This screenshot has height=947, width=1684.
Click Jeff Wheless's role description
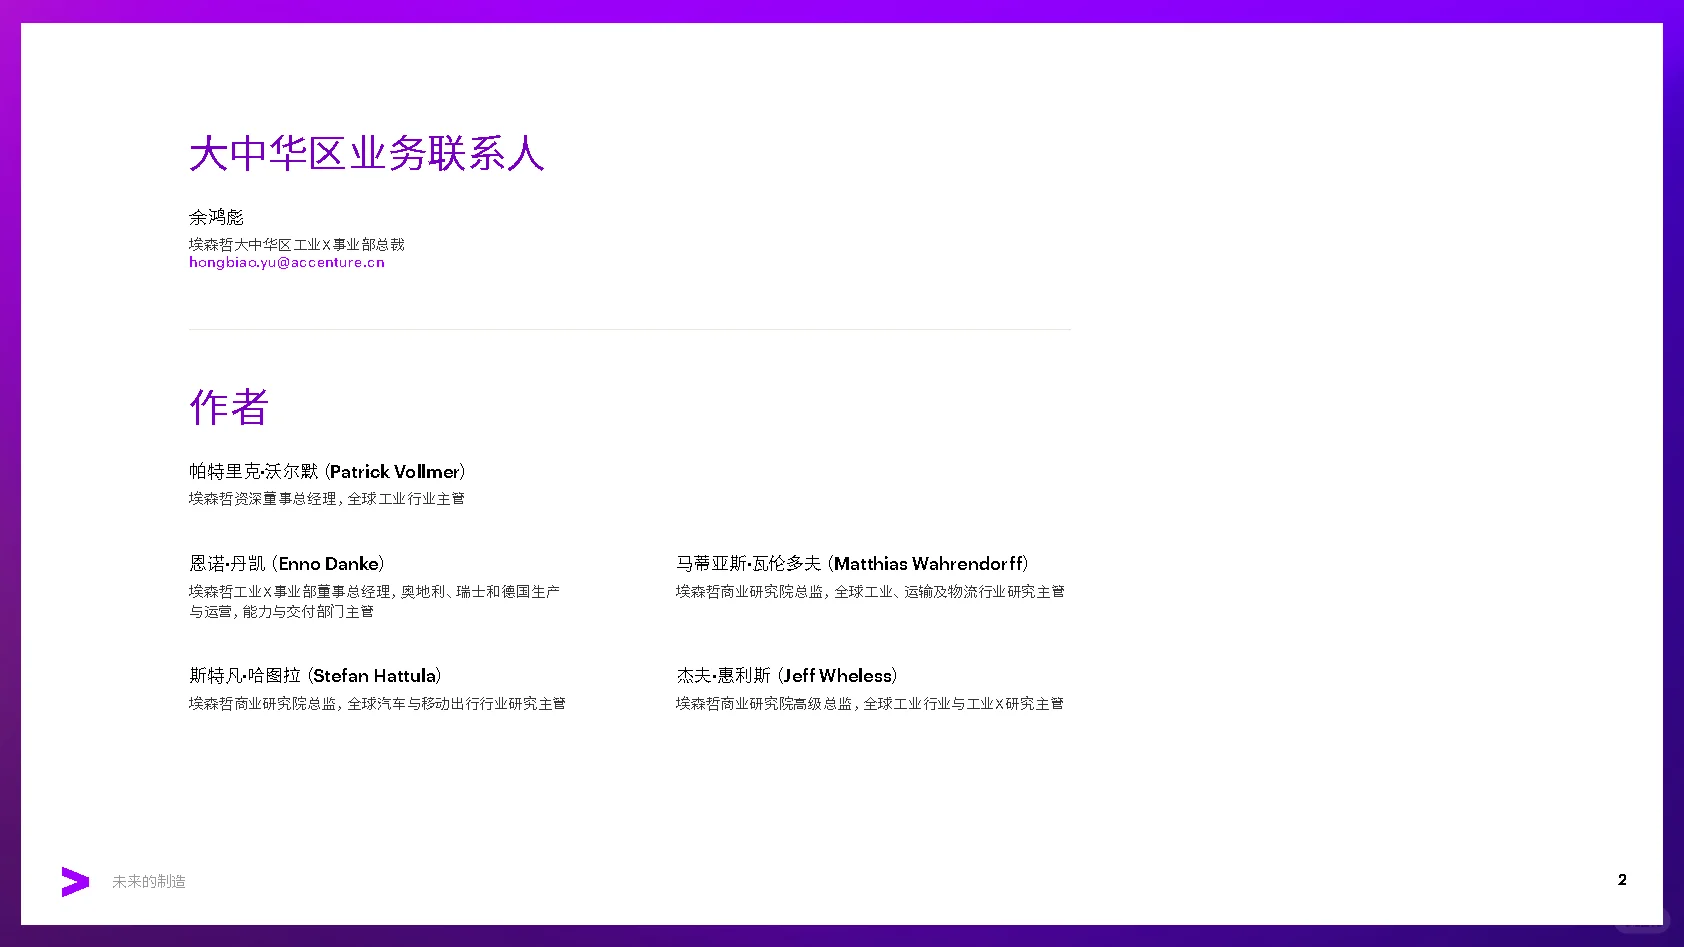868,703
